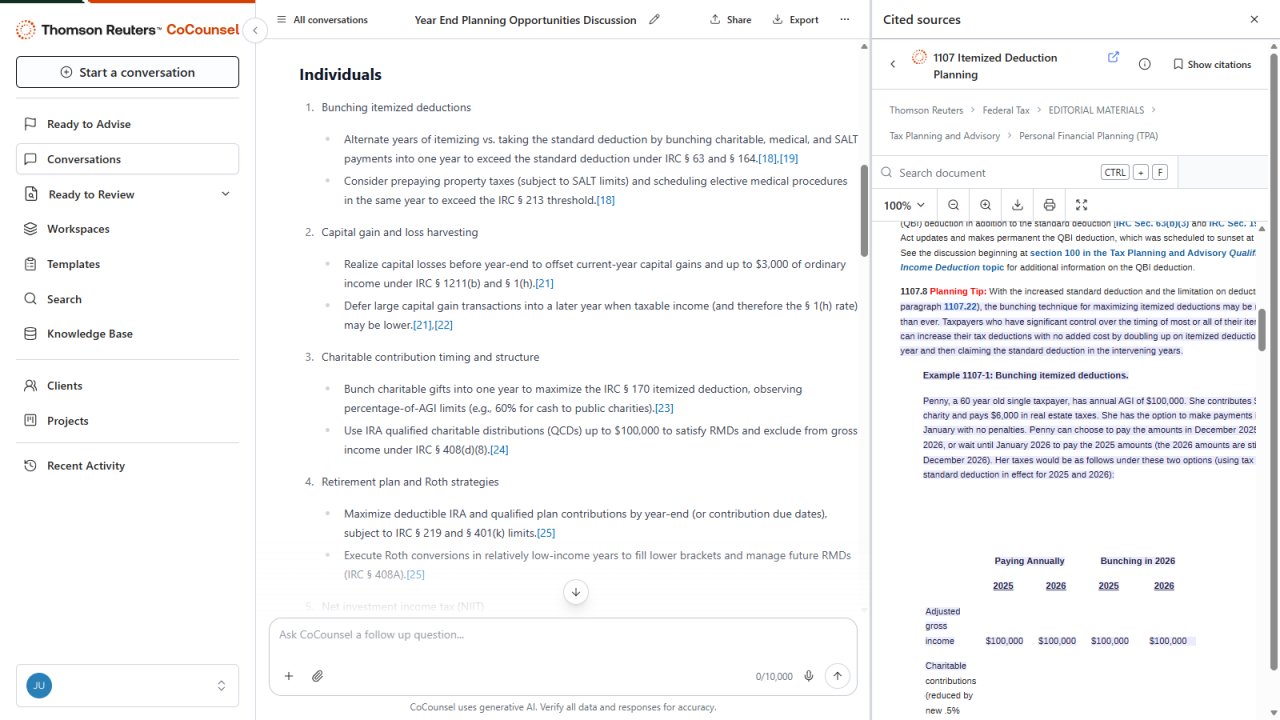The width and height of the screenshot is (1280, 720).
Task: Click the microphone voice input icon
Action: click(x=808, y=676)
